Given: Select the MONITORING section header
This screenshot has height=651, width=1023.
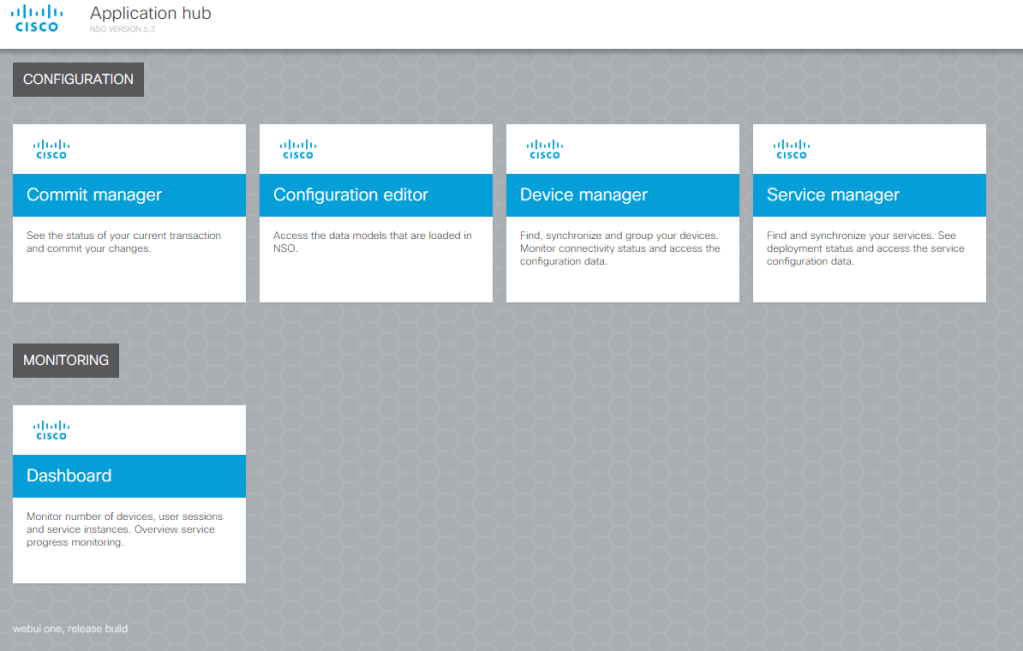Looking at the screenshot, I should click(x=66, y=360).
